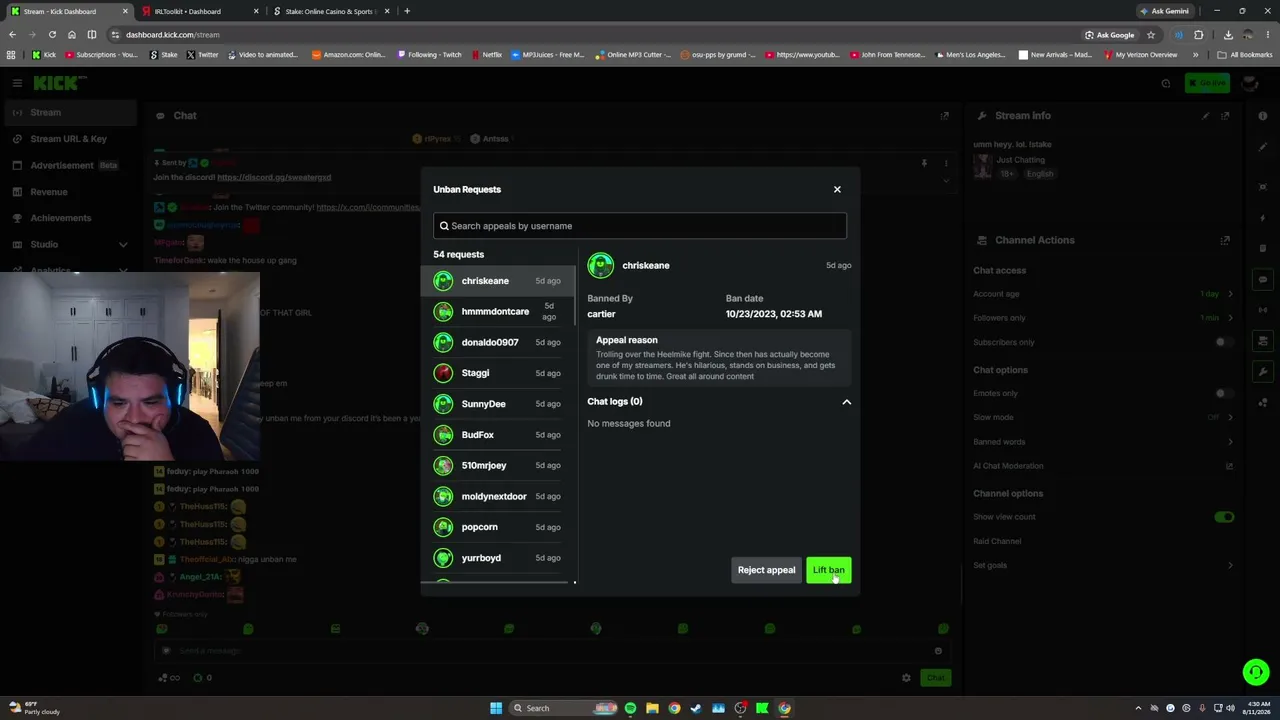Pop out the Chat panel
This screenshot has width=1280, height=720.
click(944, 116)
